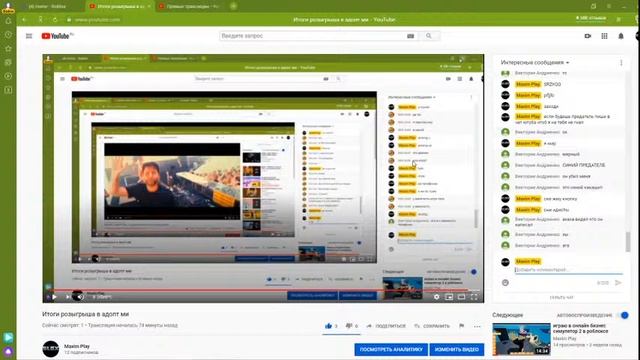Open settings gear in the outer player
Image resolution: width=640 pixels, height=360 pixels.
point(436,297)
